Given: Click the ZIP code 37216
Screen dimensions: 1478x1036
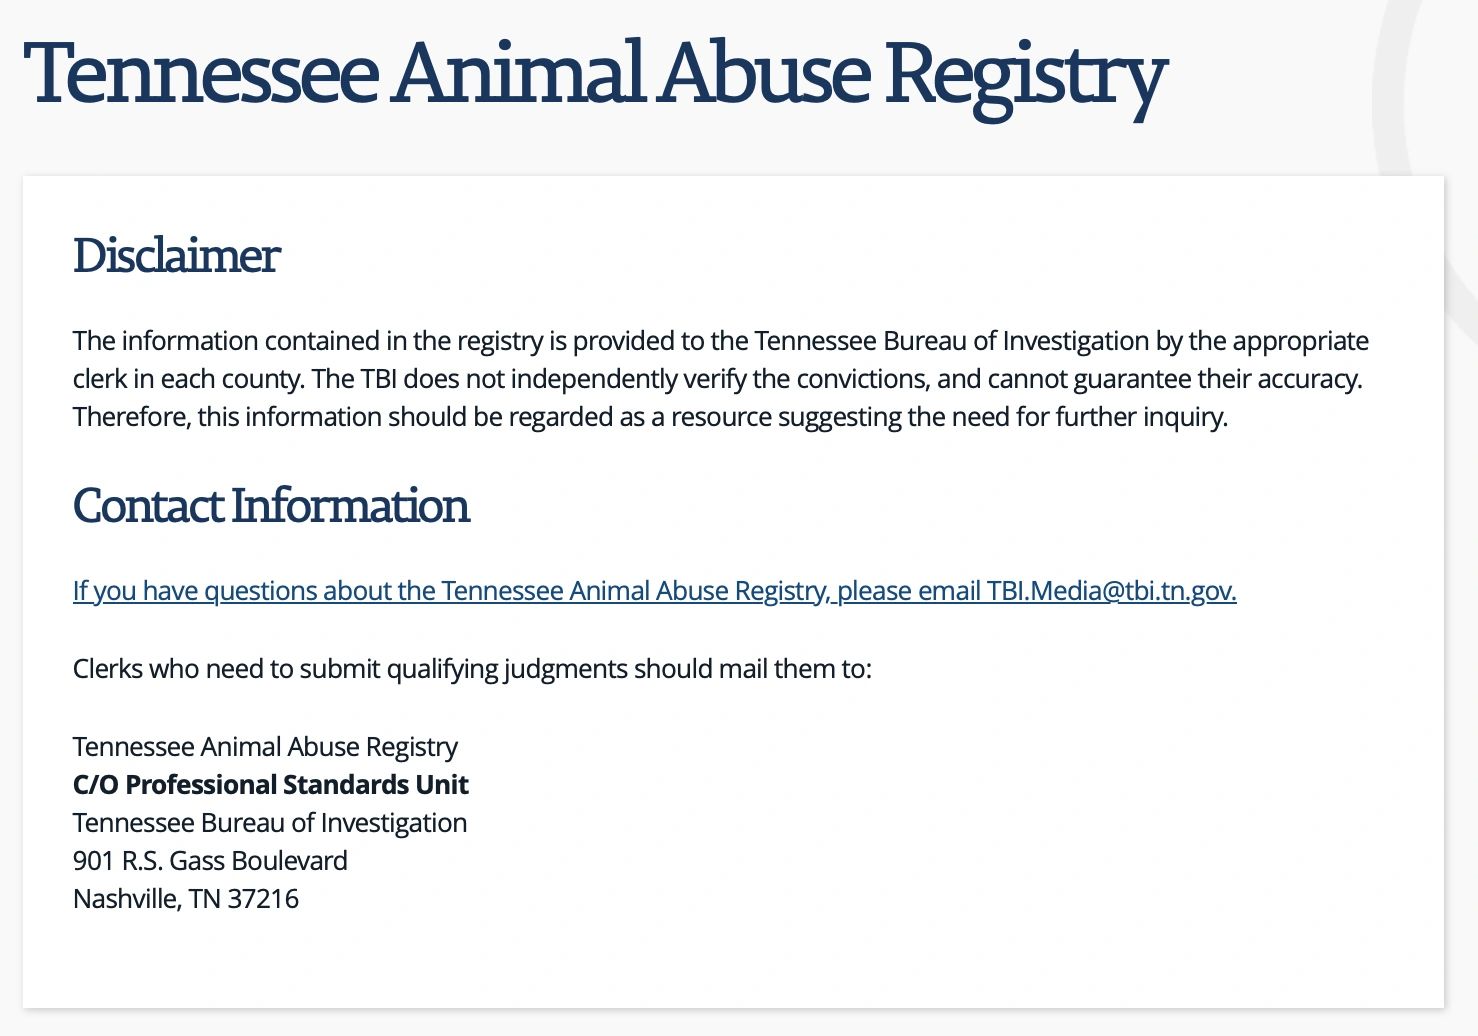Looking at the screenshot, I should tap(263, 899).
